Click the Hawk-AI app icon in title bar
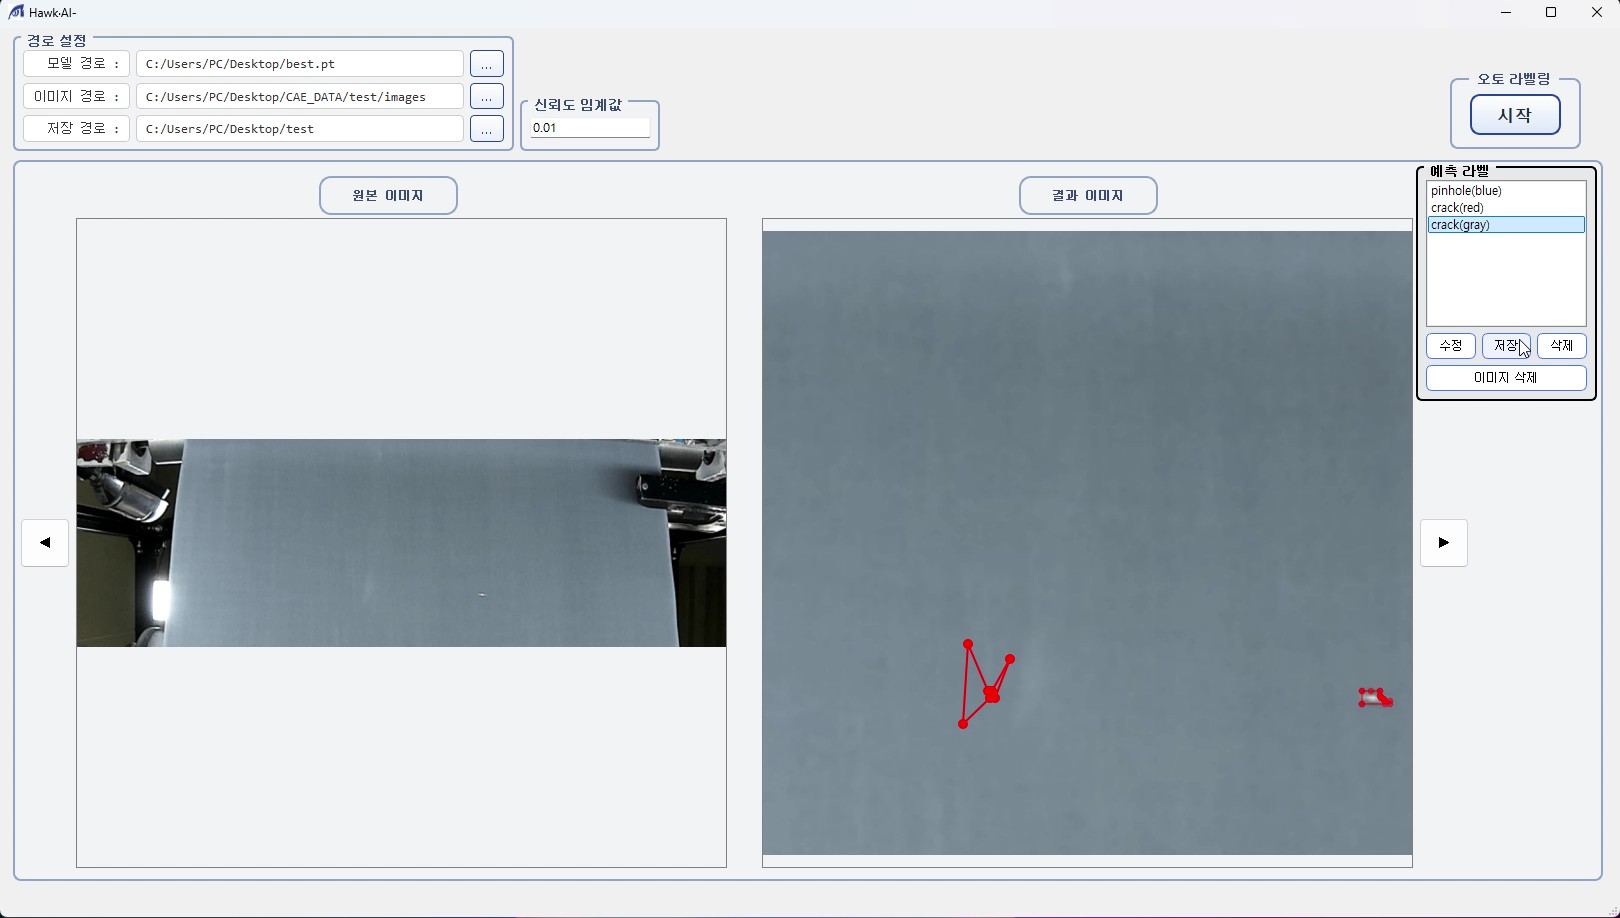This screenshot has height=918, width=1620. click(x=16, y=12)
